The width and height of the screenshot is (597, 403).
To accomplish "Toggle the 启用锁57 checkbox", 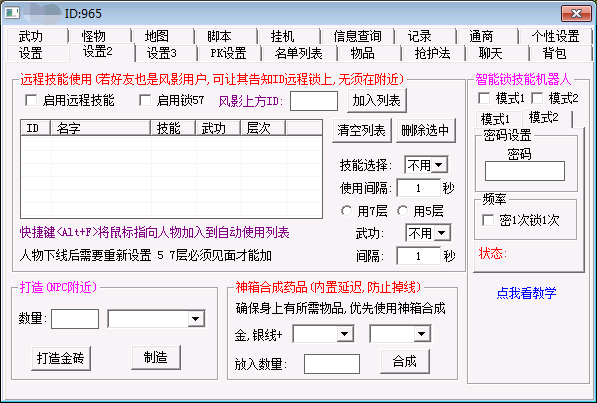I will coord(145,101).
